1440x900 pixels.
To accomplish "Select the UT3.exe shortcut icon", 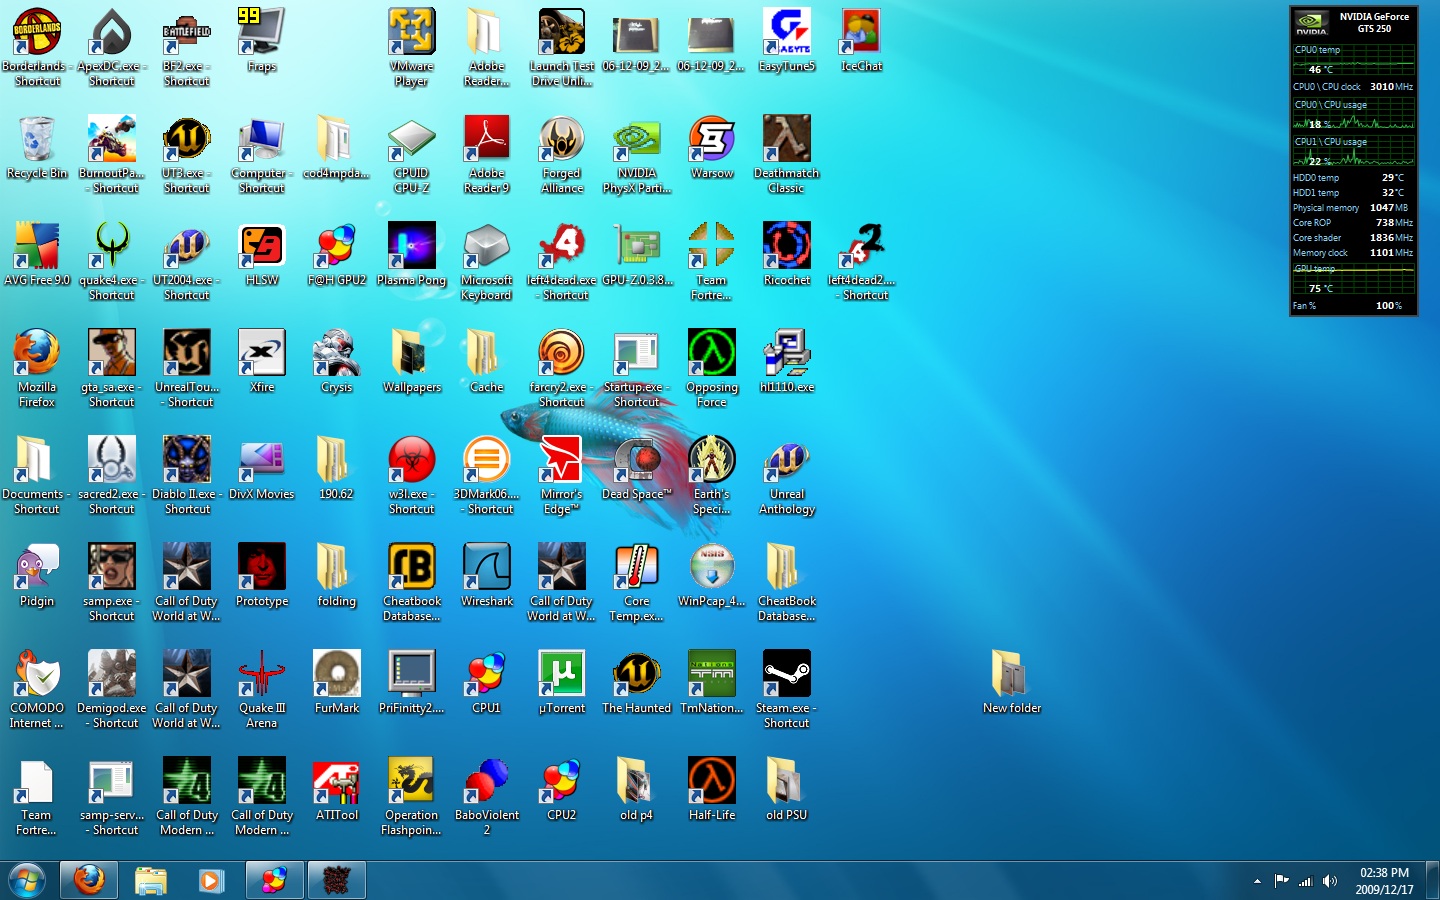I will click(187, 139).
